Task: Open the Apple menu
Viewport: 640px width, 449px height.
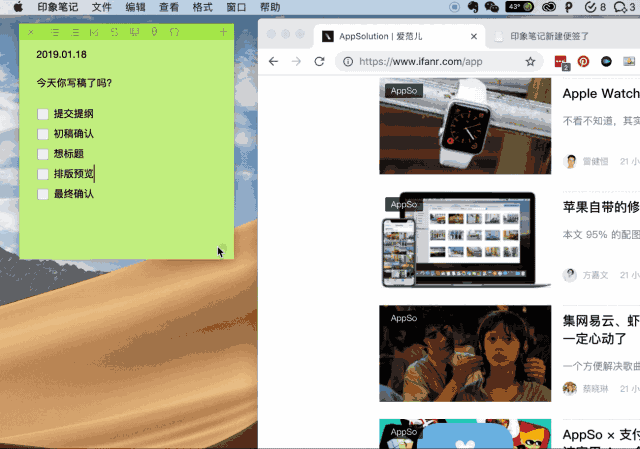Action: coord(18,7)
